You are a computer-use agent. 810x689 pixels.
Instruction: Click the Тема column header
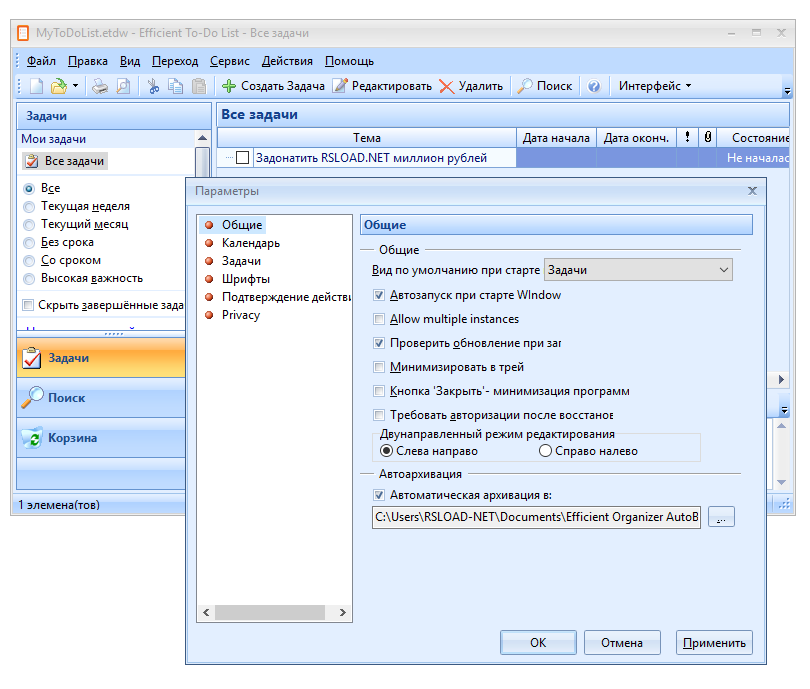[367, 138]
